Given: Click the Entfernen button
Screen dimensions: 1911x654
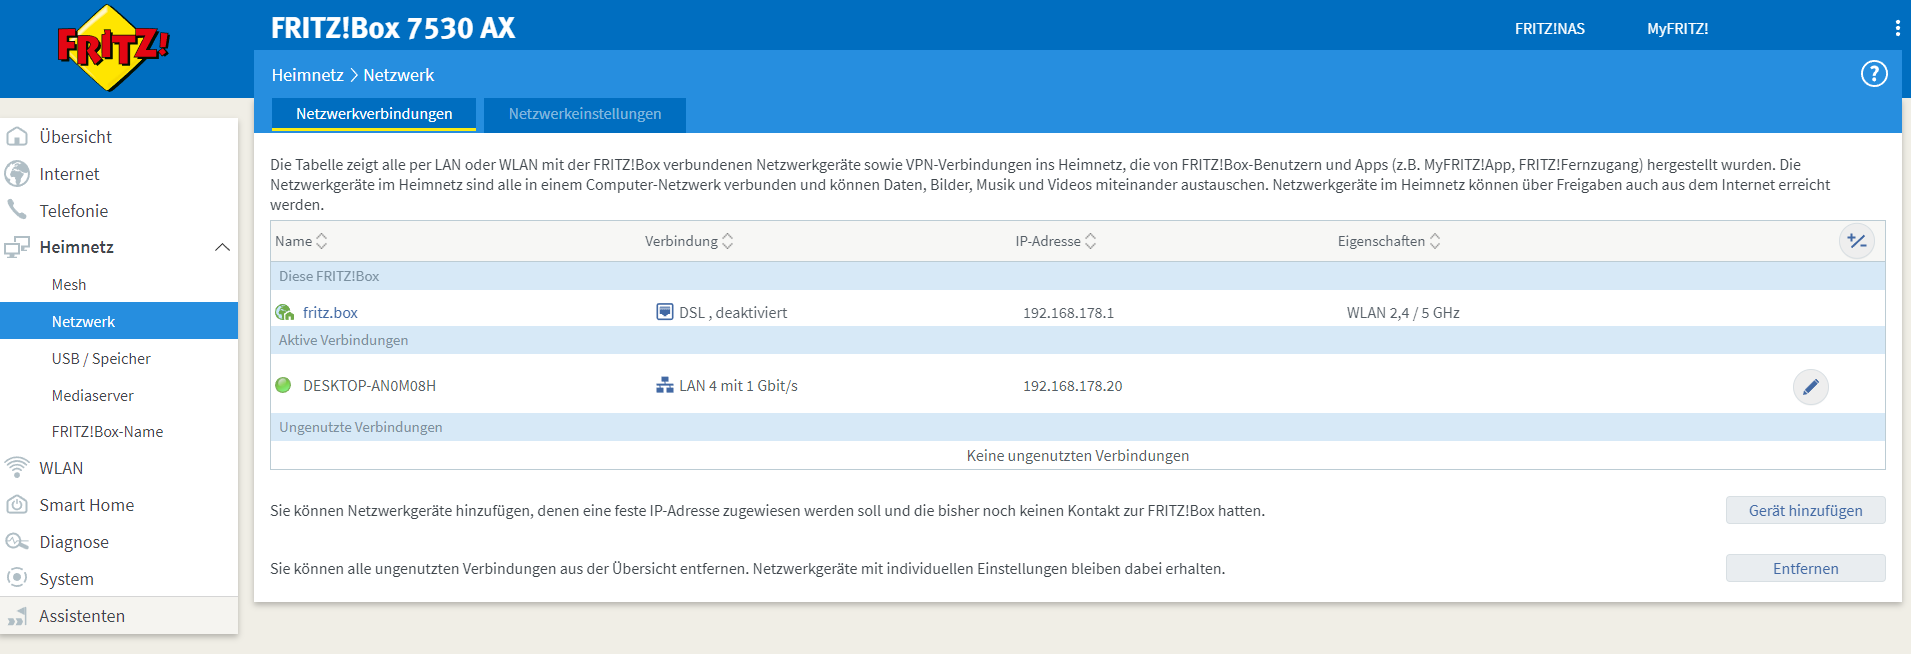Looking at the screenshot, I should [x=1805, y=568].
